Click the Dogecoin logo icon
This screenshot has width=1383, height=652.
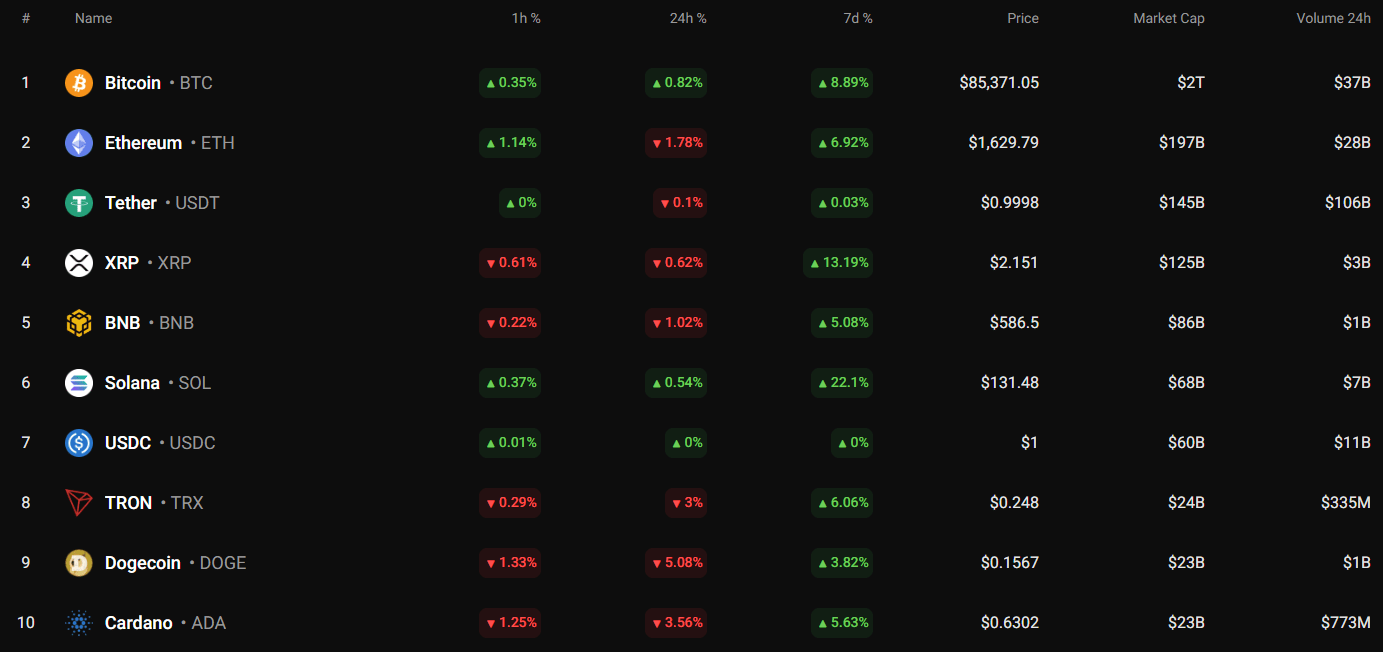(x=79, y=563)
